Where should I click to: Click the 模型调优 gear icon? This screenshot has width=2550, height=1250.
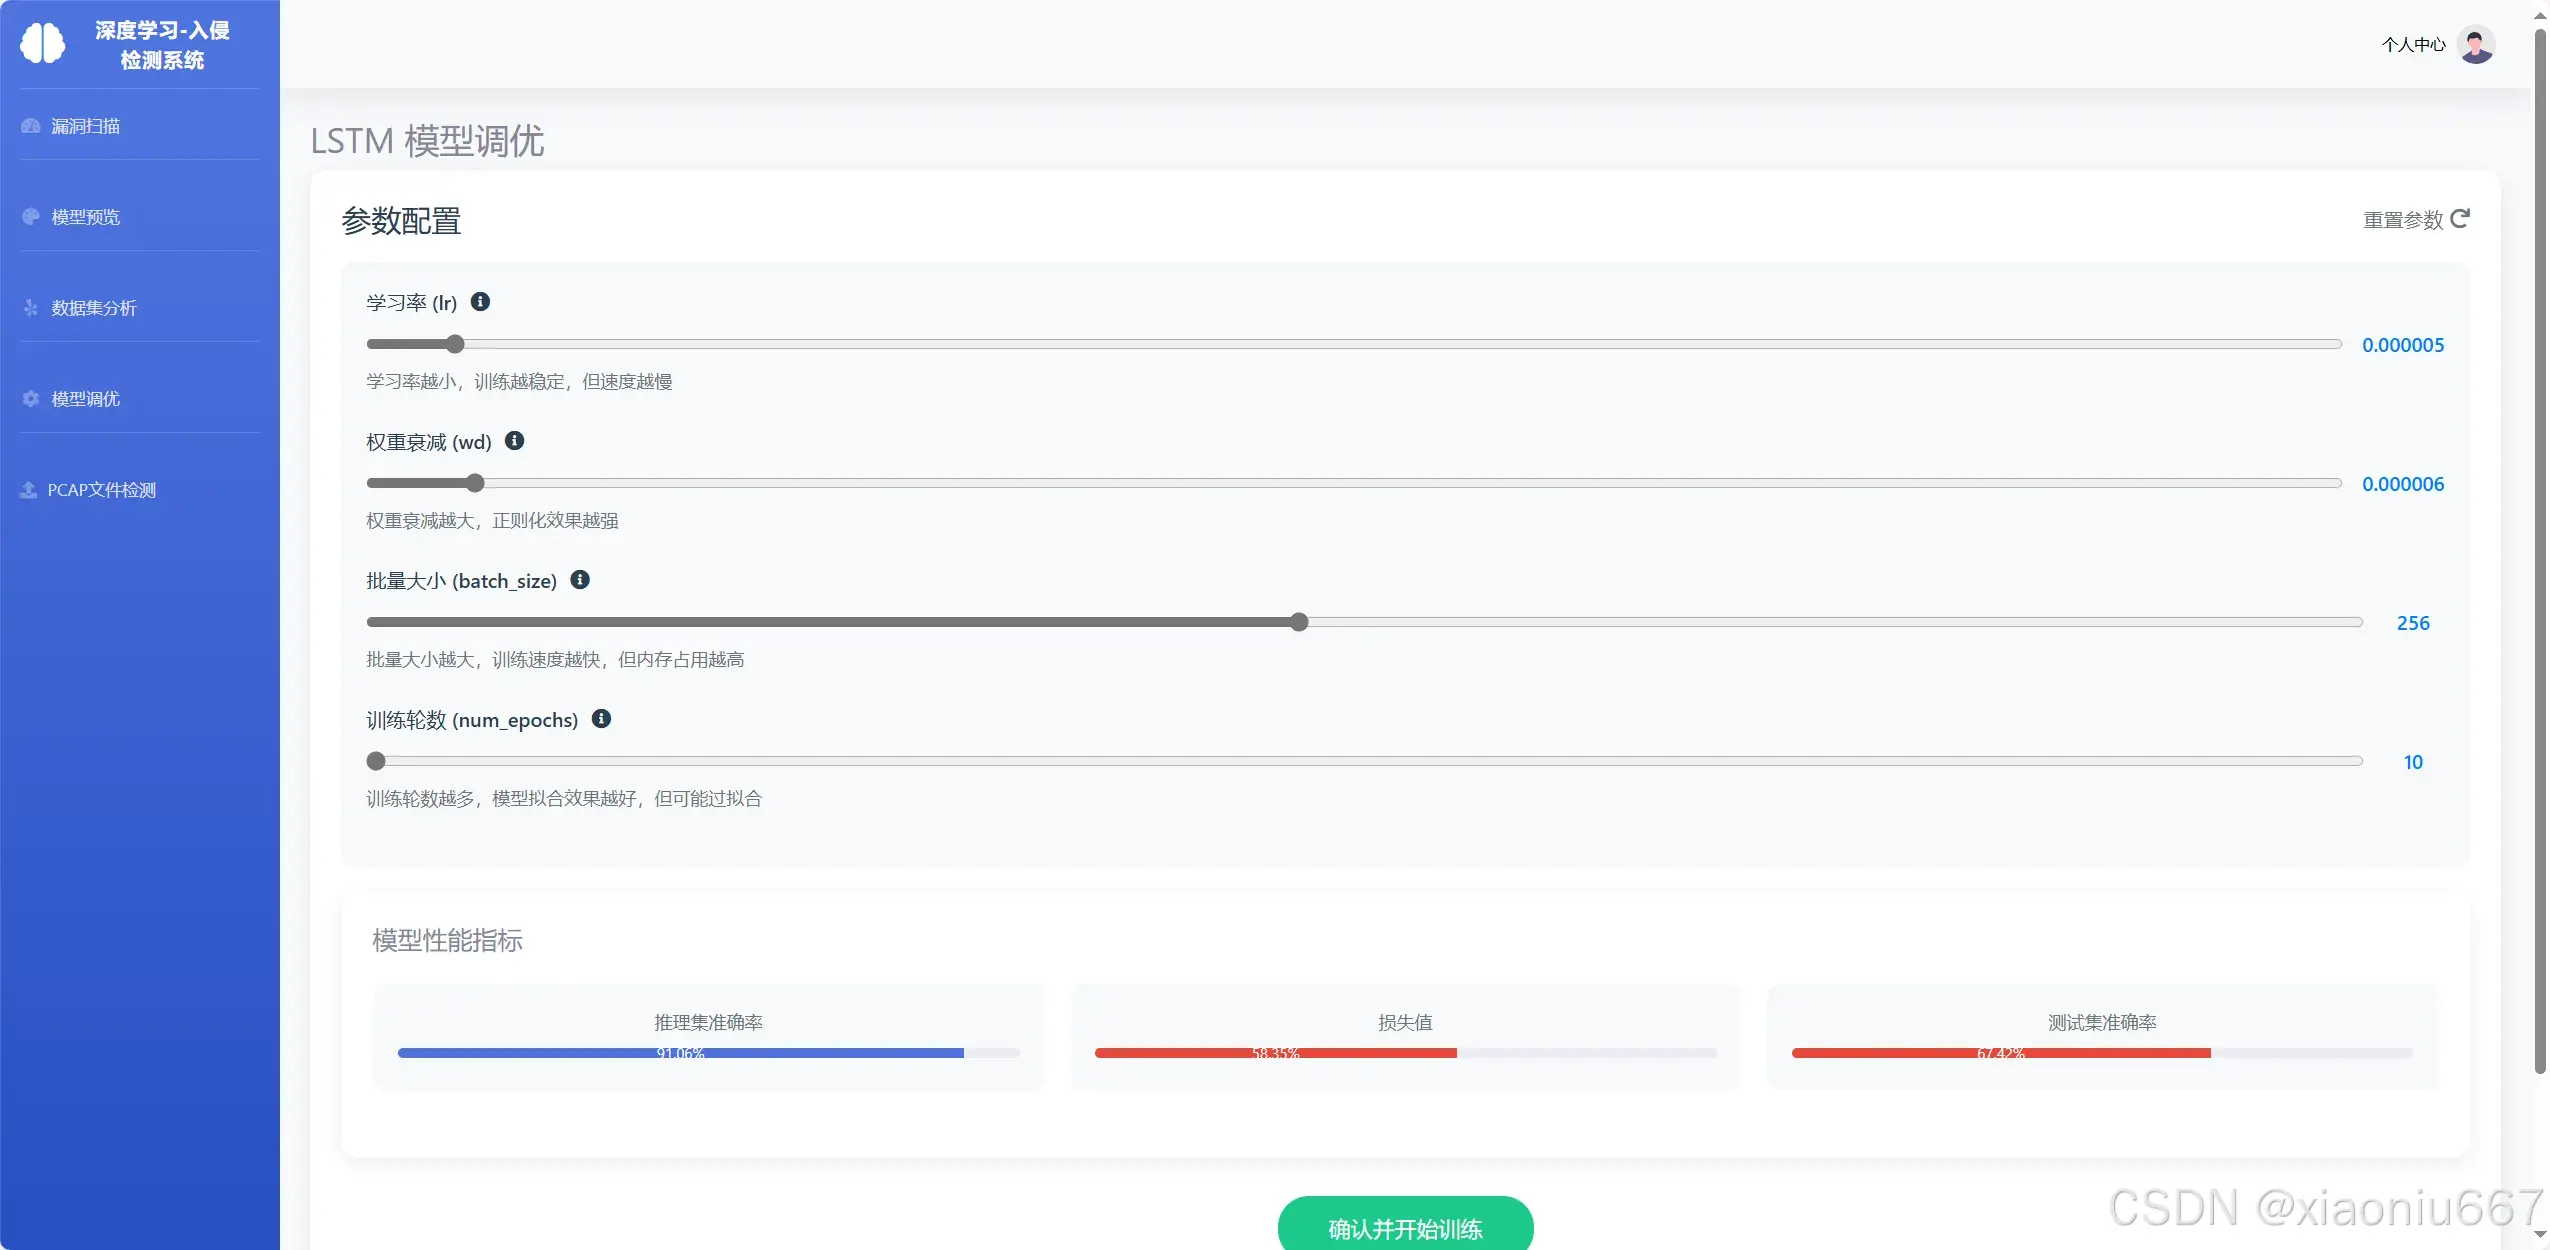31,399
